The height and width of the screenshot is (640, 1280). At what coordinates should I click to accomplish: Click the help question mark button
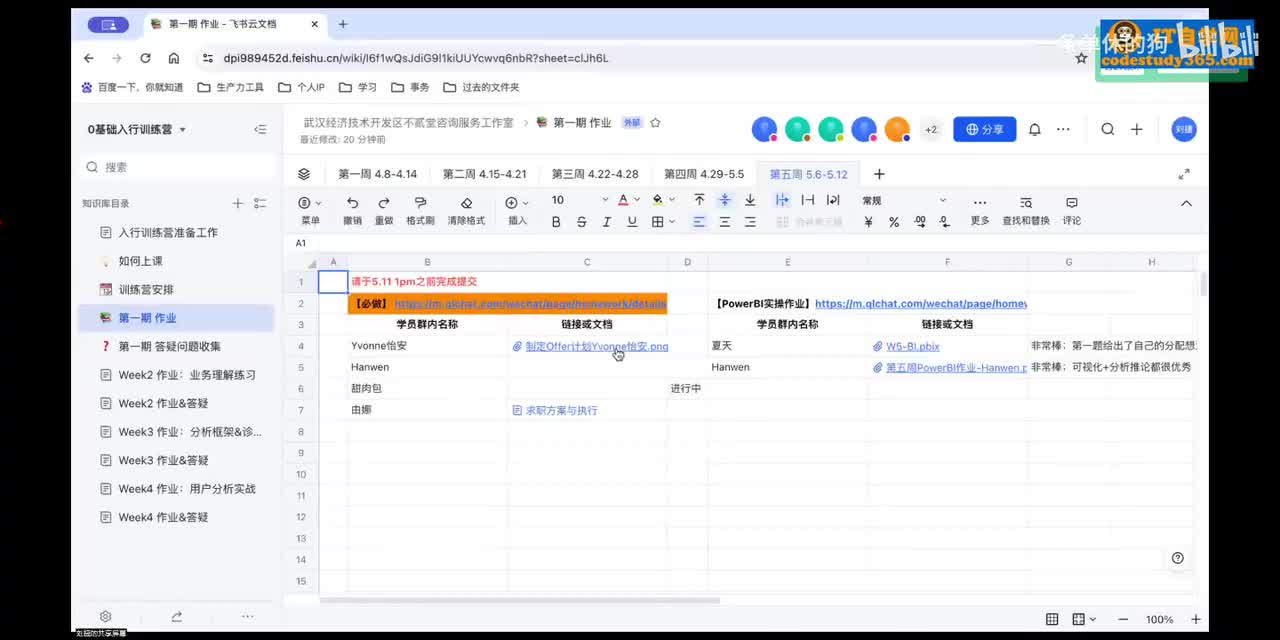[x=1177, y=558]
